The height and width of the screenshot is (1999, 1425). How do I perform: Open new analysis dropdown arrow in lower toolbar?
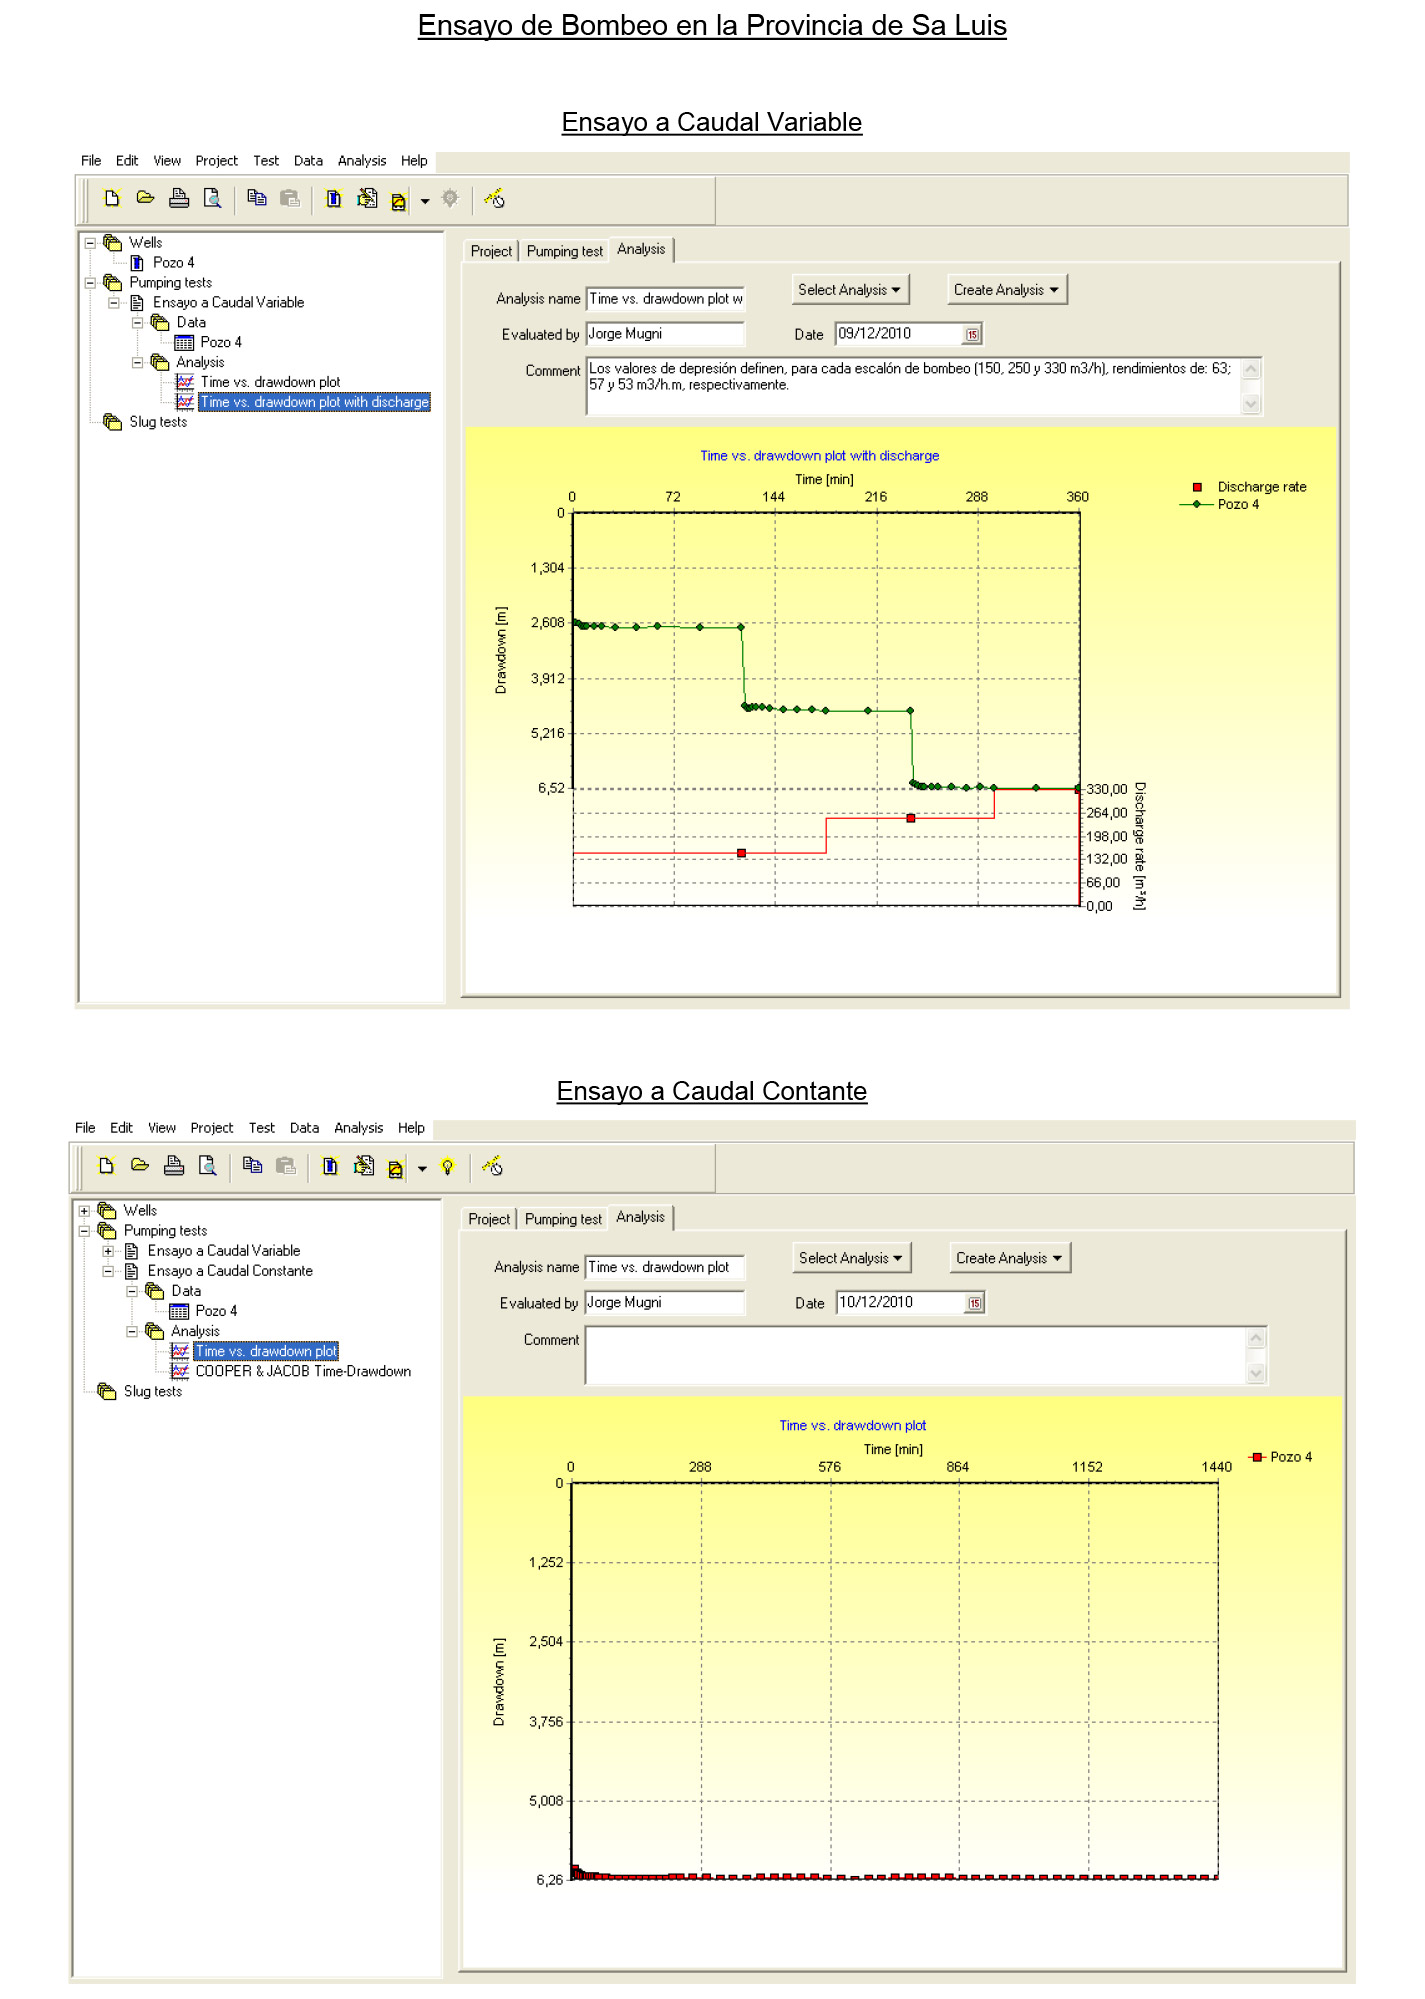pos(422,1169)
